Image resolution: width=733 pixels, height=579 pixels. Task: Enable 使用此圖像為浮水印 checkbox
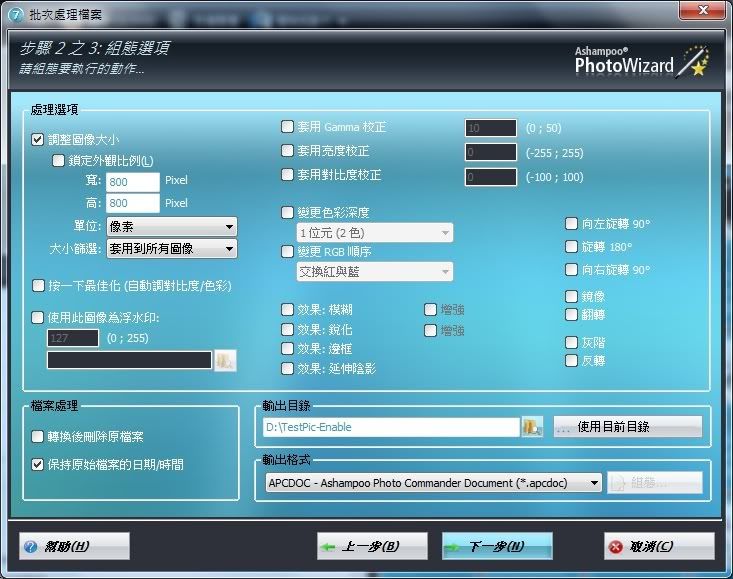pos(37,318)
